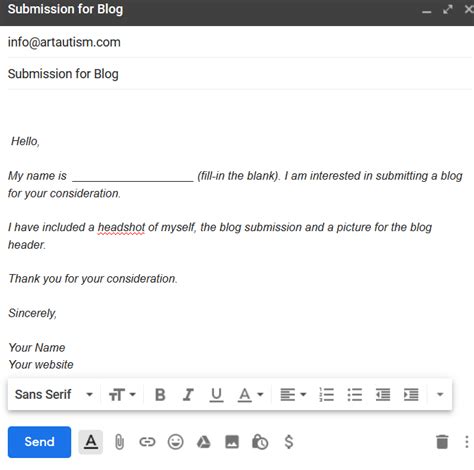Click the subject field Submission for Blog
Screen dimensions: 474x470
coord(239,74)
